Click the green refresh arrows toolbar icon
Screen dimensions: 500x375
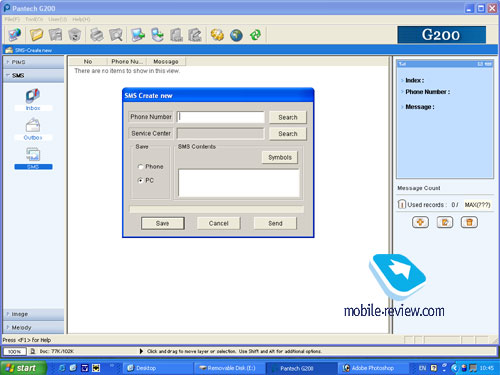[256, 35]
